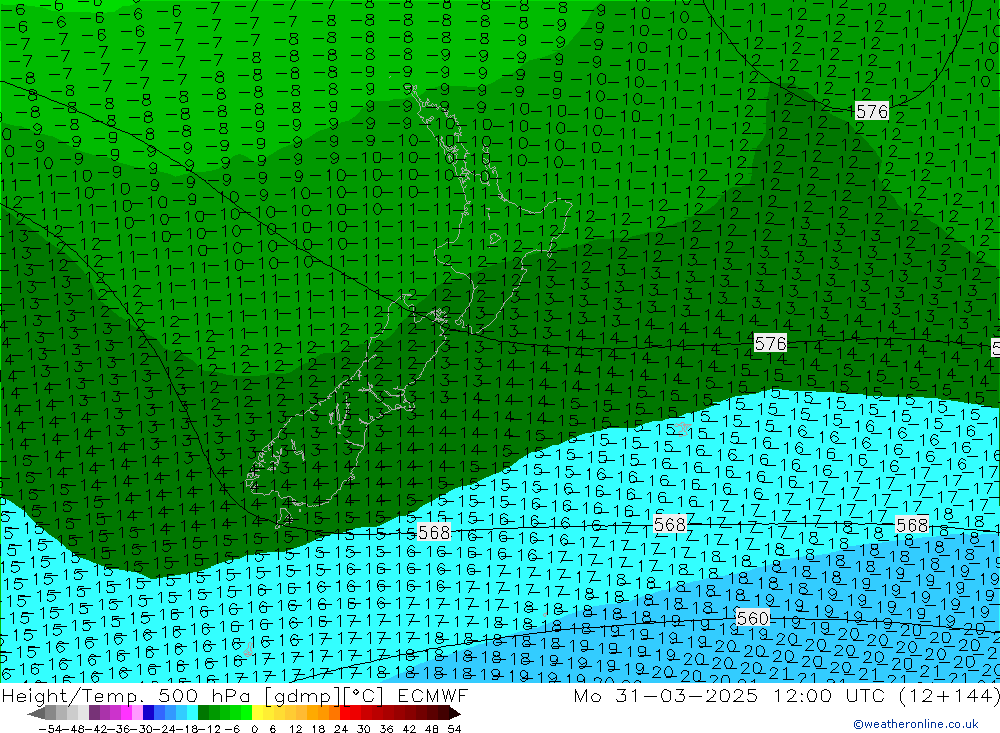The height and width of the screenshot is (733, 1000).
Task: Click the 576 label near the top-right contour
Action: pos(871,112)
